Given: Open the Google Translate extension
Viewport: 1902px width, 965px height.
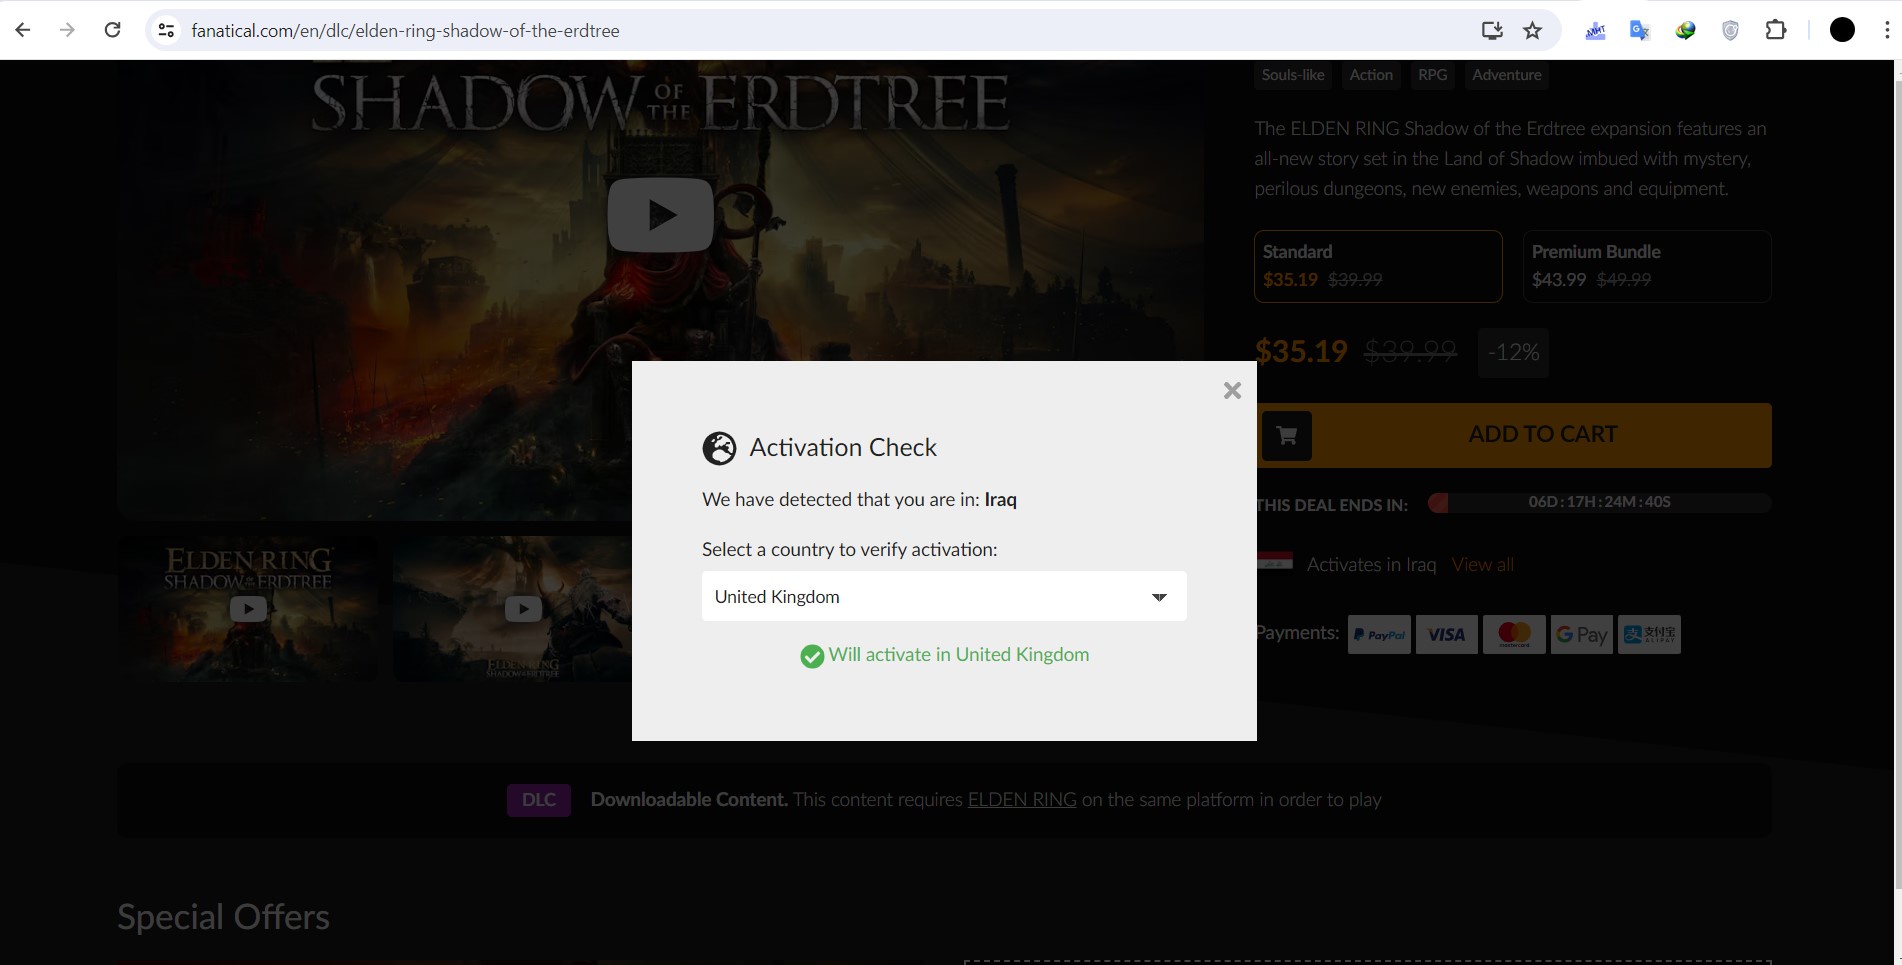Looking at the screenshot, I should point(1640,30).
